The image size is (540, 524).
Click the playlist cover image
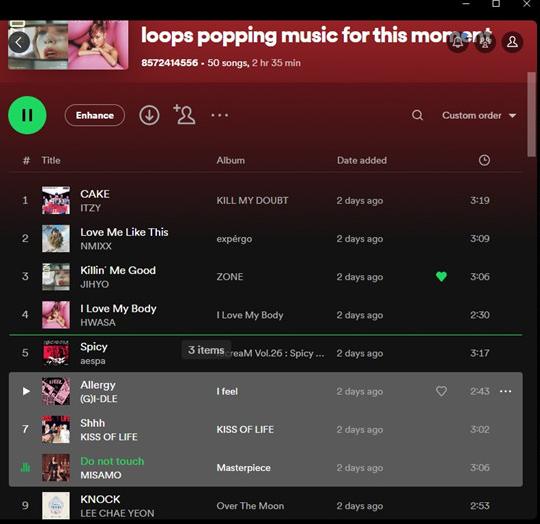[x=68, y=45]
